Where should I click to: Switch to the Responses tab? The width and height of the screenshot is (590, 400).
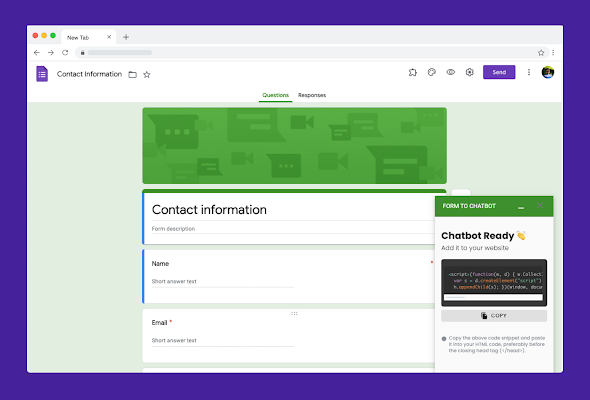[312, 95]
